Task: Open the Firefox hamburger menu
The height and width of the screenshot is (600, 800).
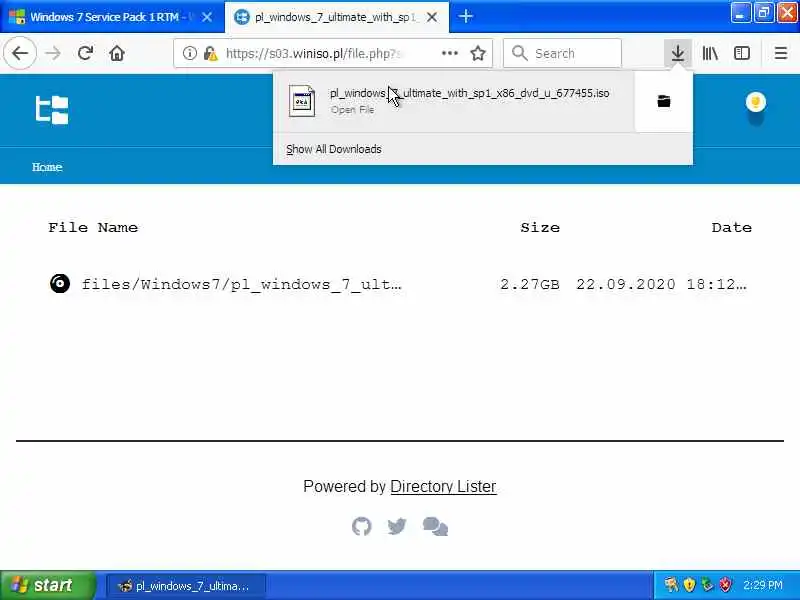Action: (x=781, y=53)
